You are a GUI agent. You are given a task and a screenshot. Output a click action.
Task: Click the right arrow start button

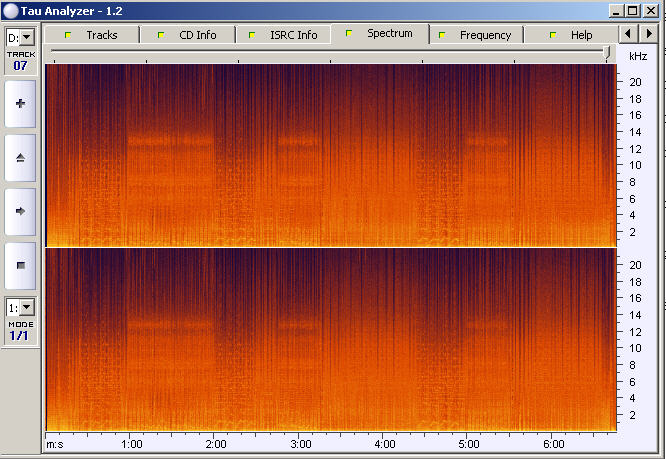(x=21, y=211)
